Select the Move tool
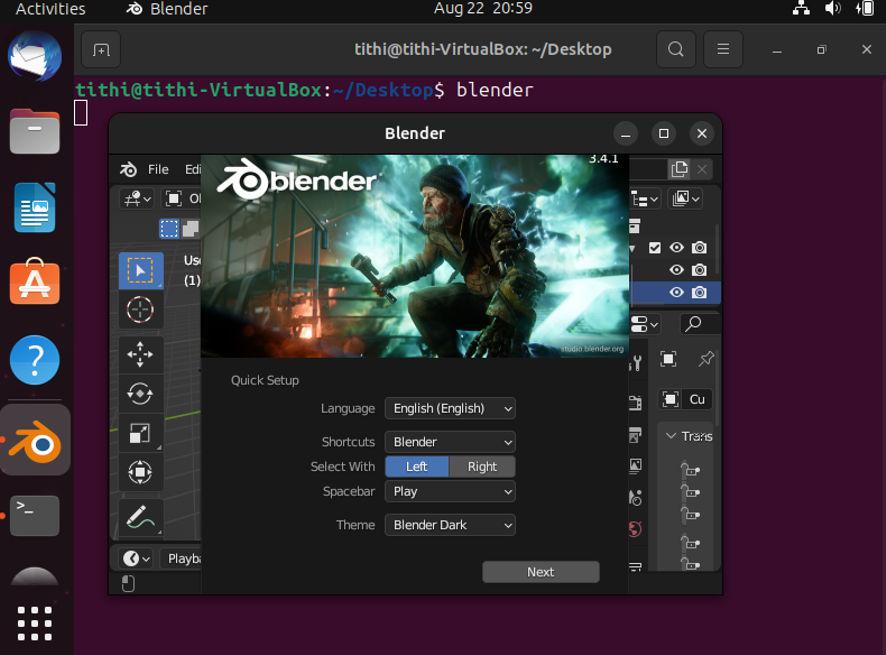The width and height of the screenshot is (886, 655). (x=140, y=354)
